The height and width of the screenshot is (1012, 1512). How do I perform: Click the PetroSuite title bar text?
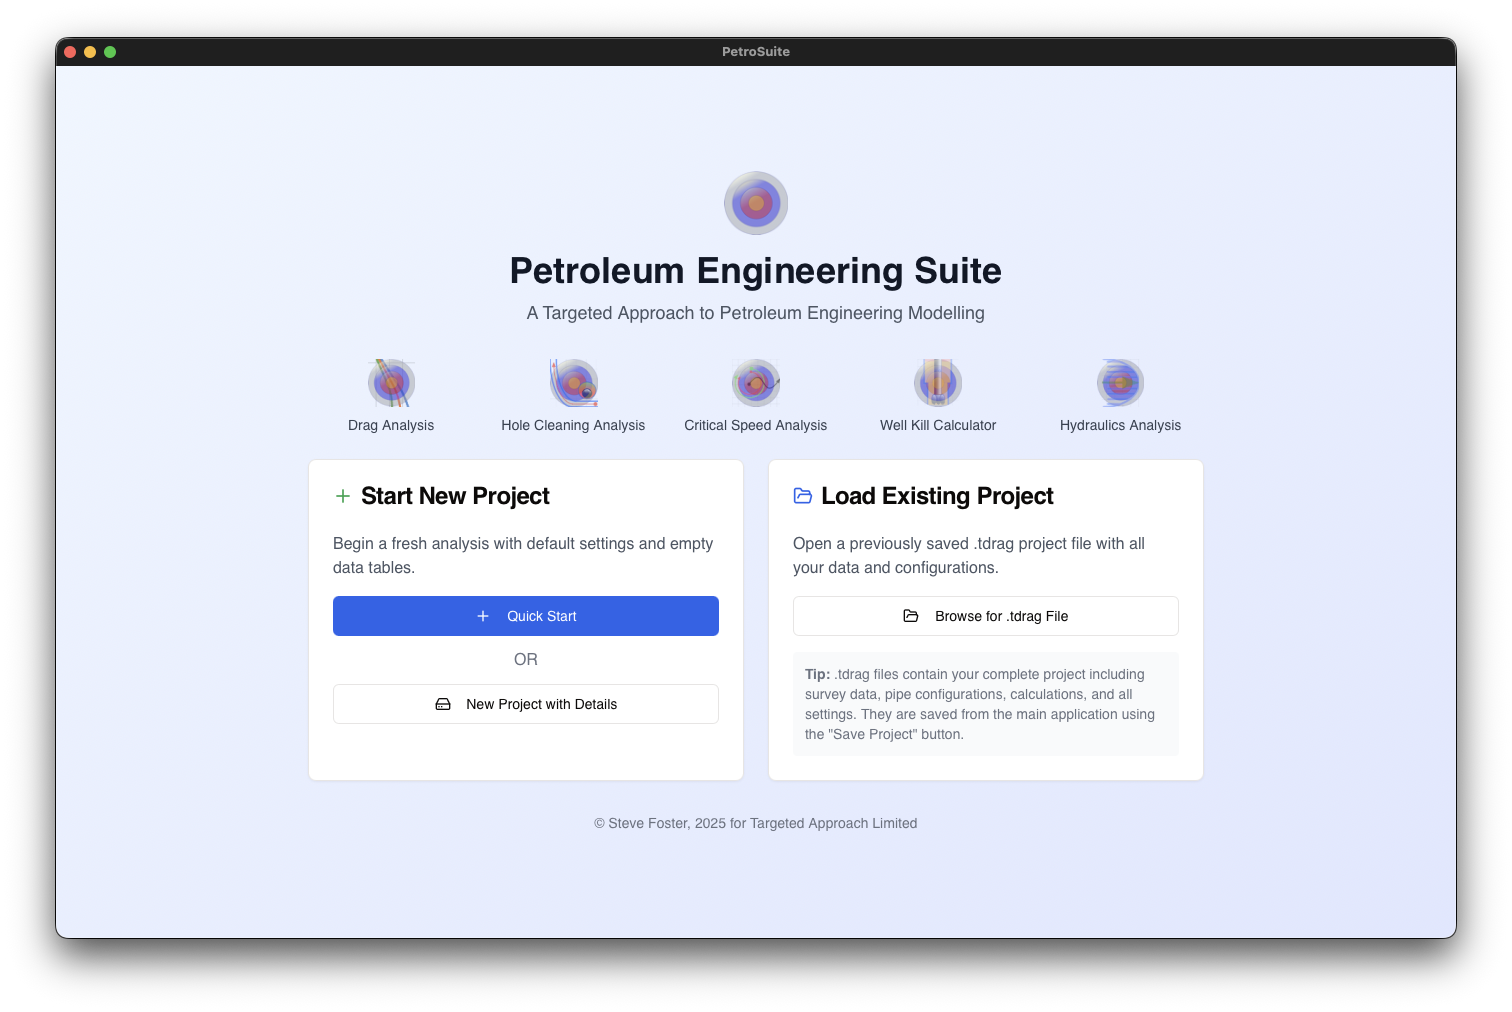click(756, 51)
